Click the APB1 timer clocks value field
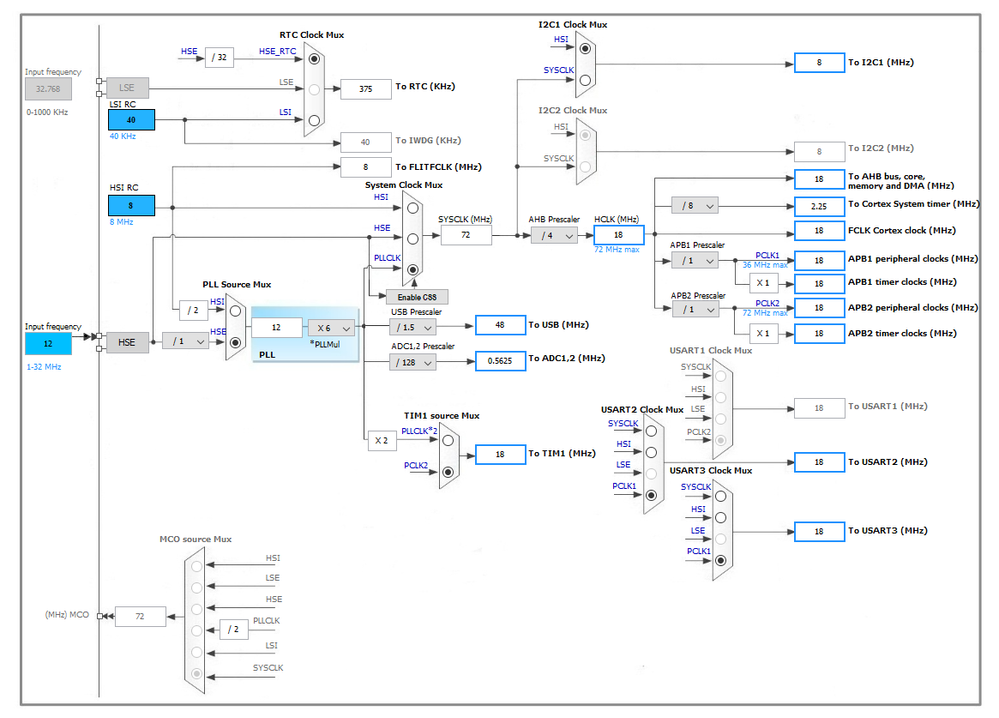Image resolution: width=999 pixels, height=718 pixels. pos(819,284)
